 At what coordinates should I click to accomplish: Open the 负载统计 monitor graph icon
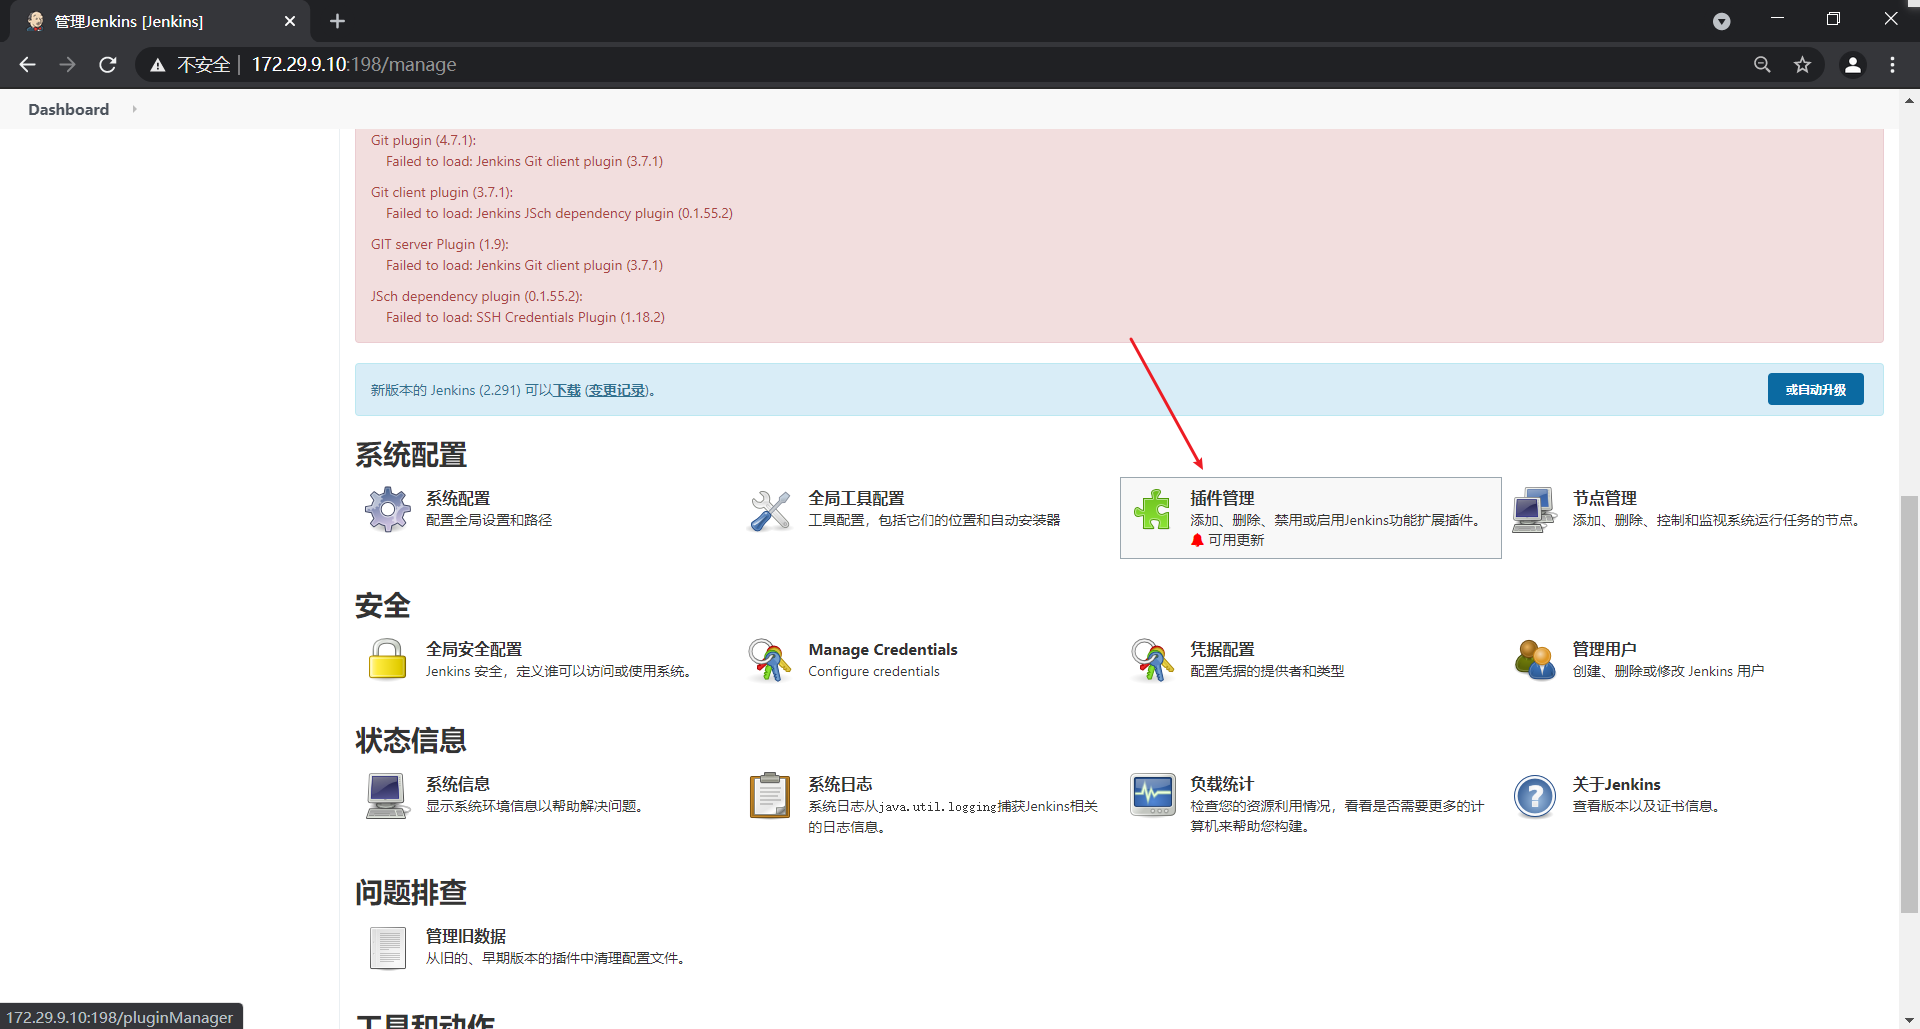[1153, 796]
